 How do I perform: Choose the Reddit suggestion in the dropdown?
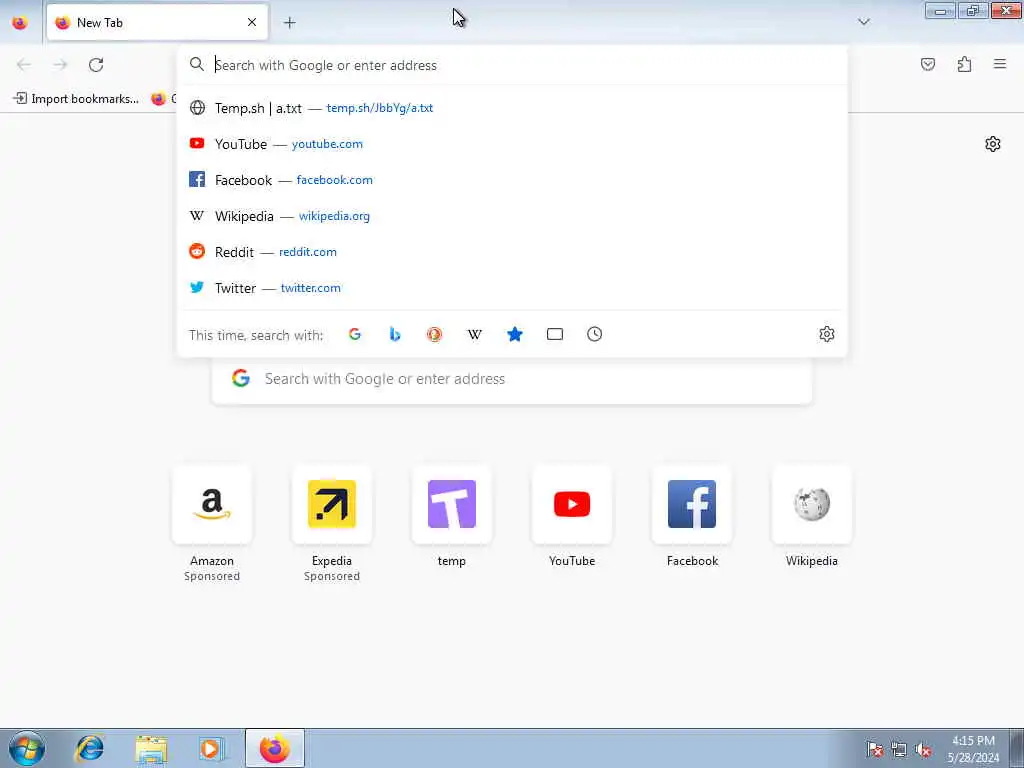[511, 251]
